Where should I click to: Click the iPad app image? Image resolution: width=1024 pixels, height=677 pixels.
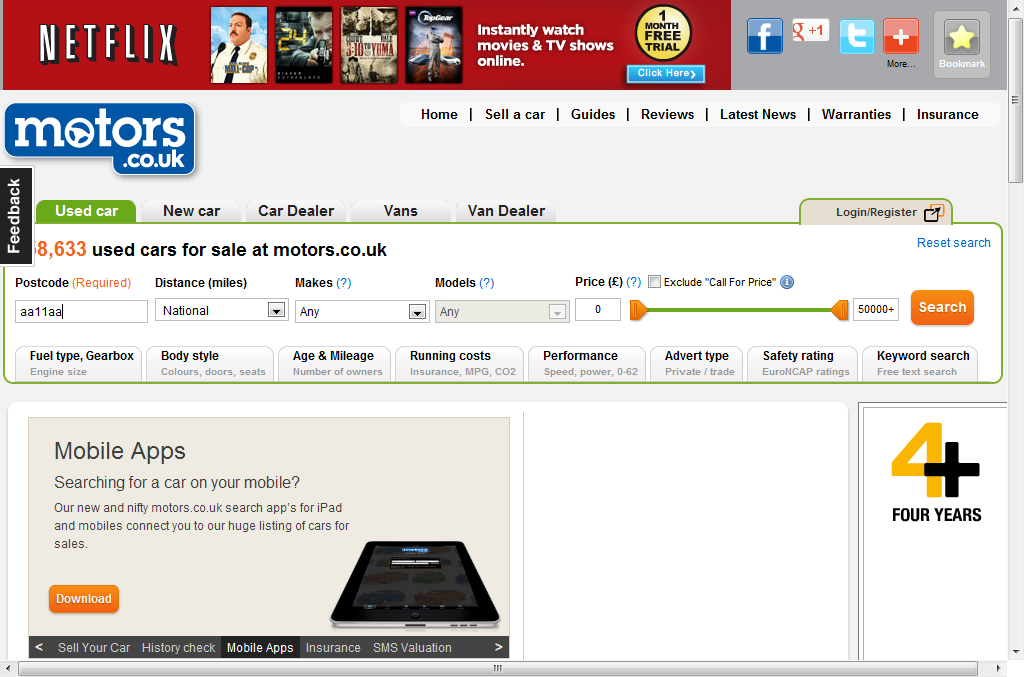pyautogui.click(x=415, y=585)
